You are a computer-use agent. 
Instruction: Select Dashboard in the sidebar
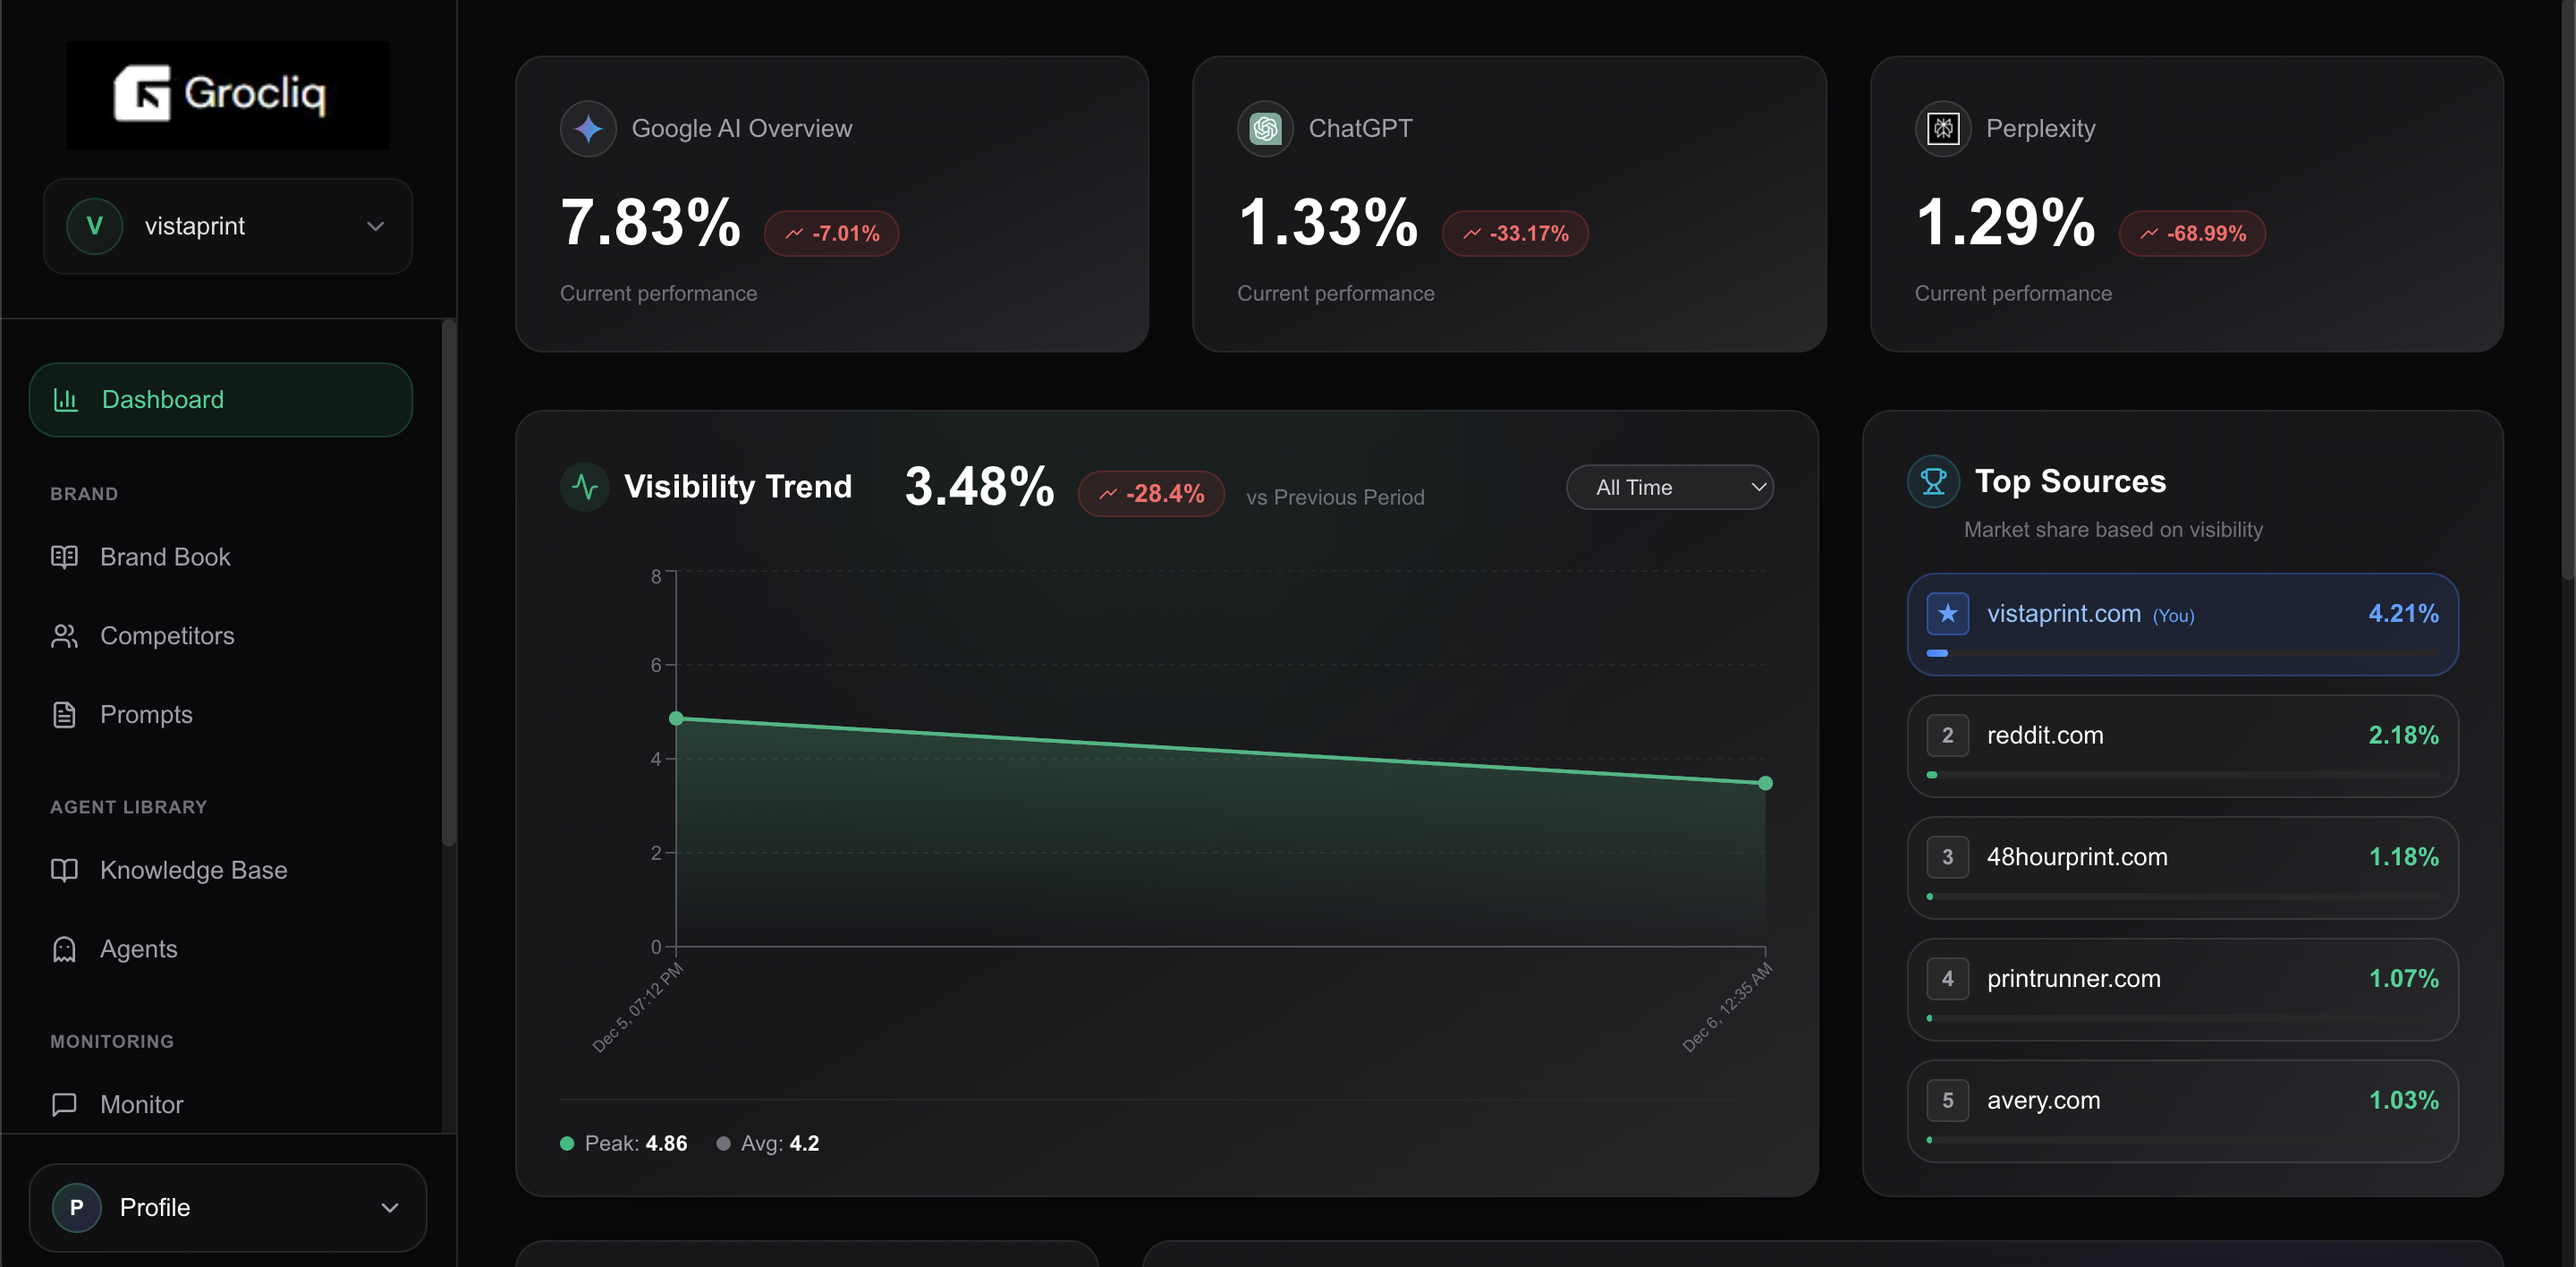[x=220, y=400]
